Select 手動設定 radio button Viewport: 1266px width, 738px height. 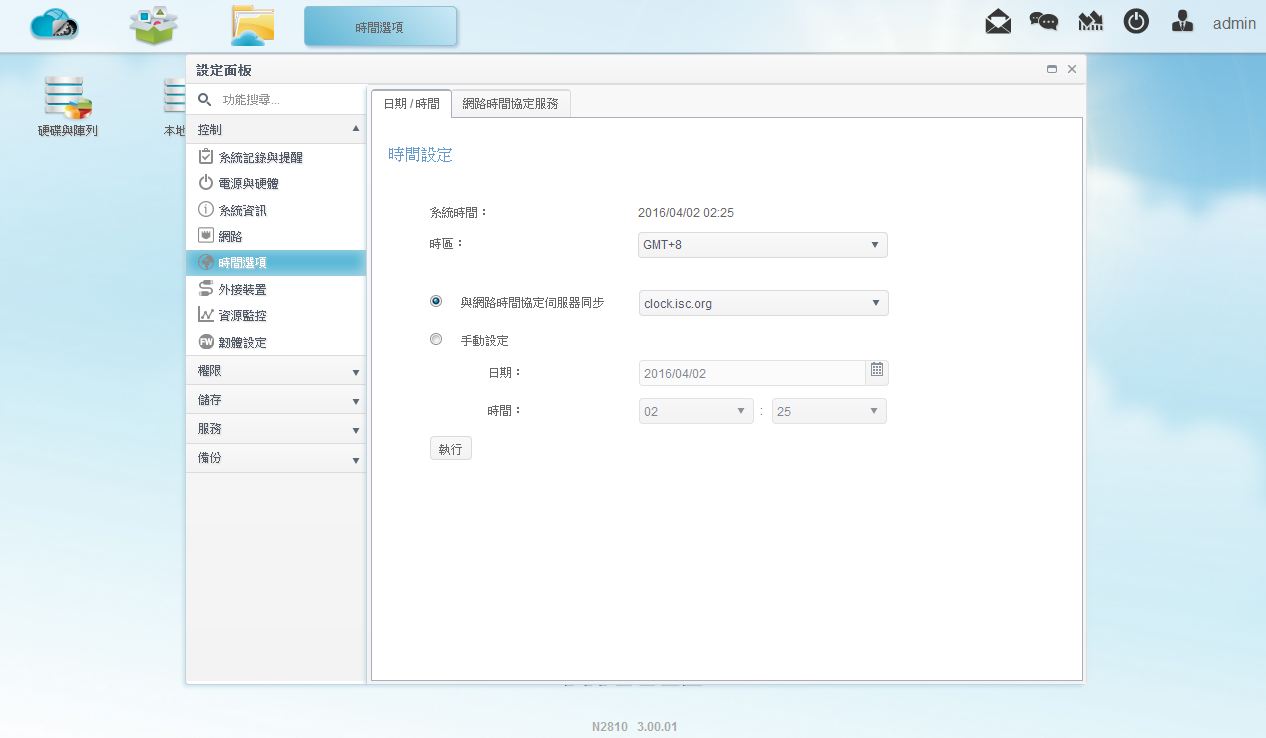tap(435, 339)
